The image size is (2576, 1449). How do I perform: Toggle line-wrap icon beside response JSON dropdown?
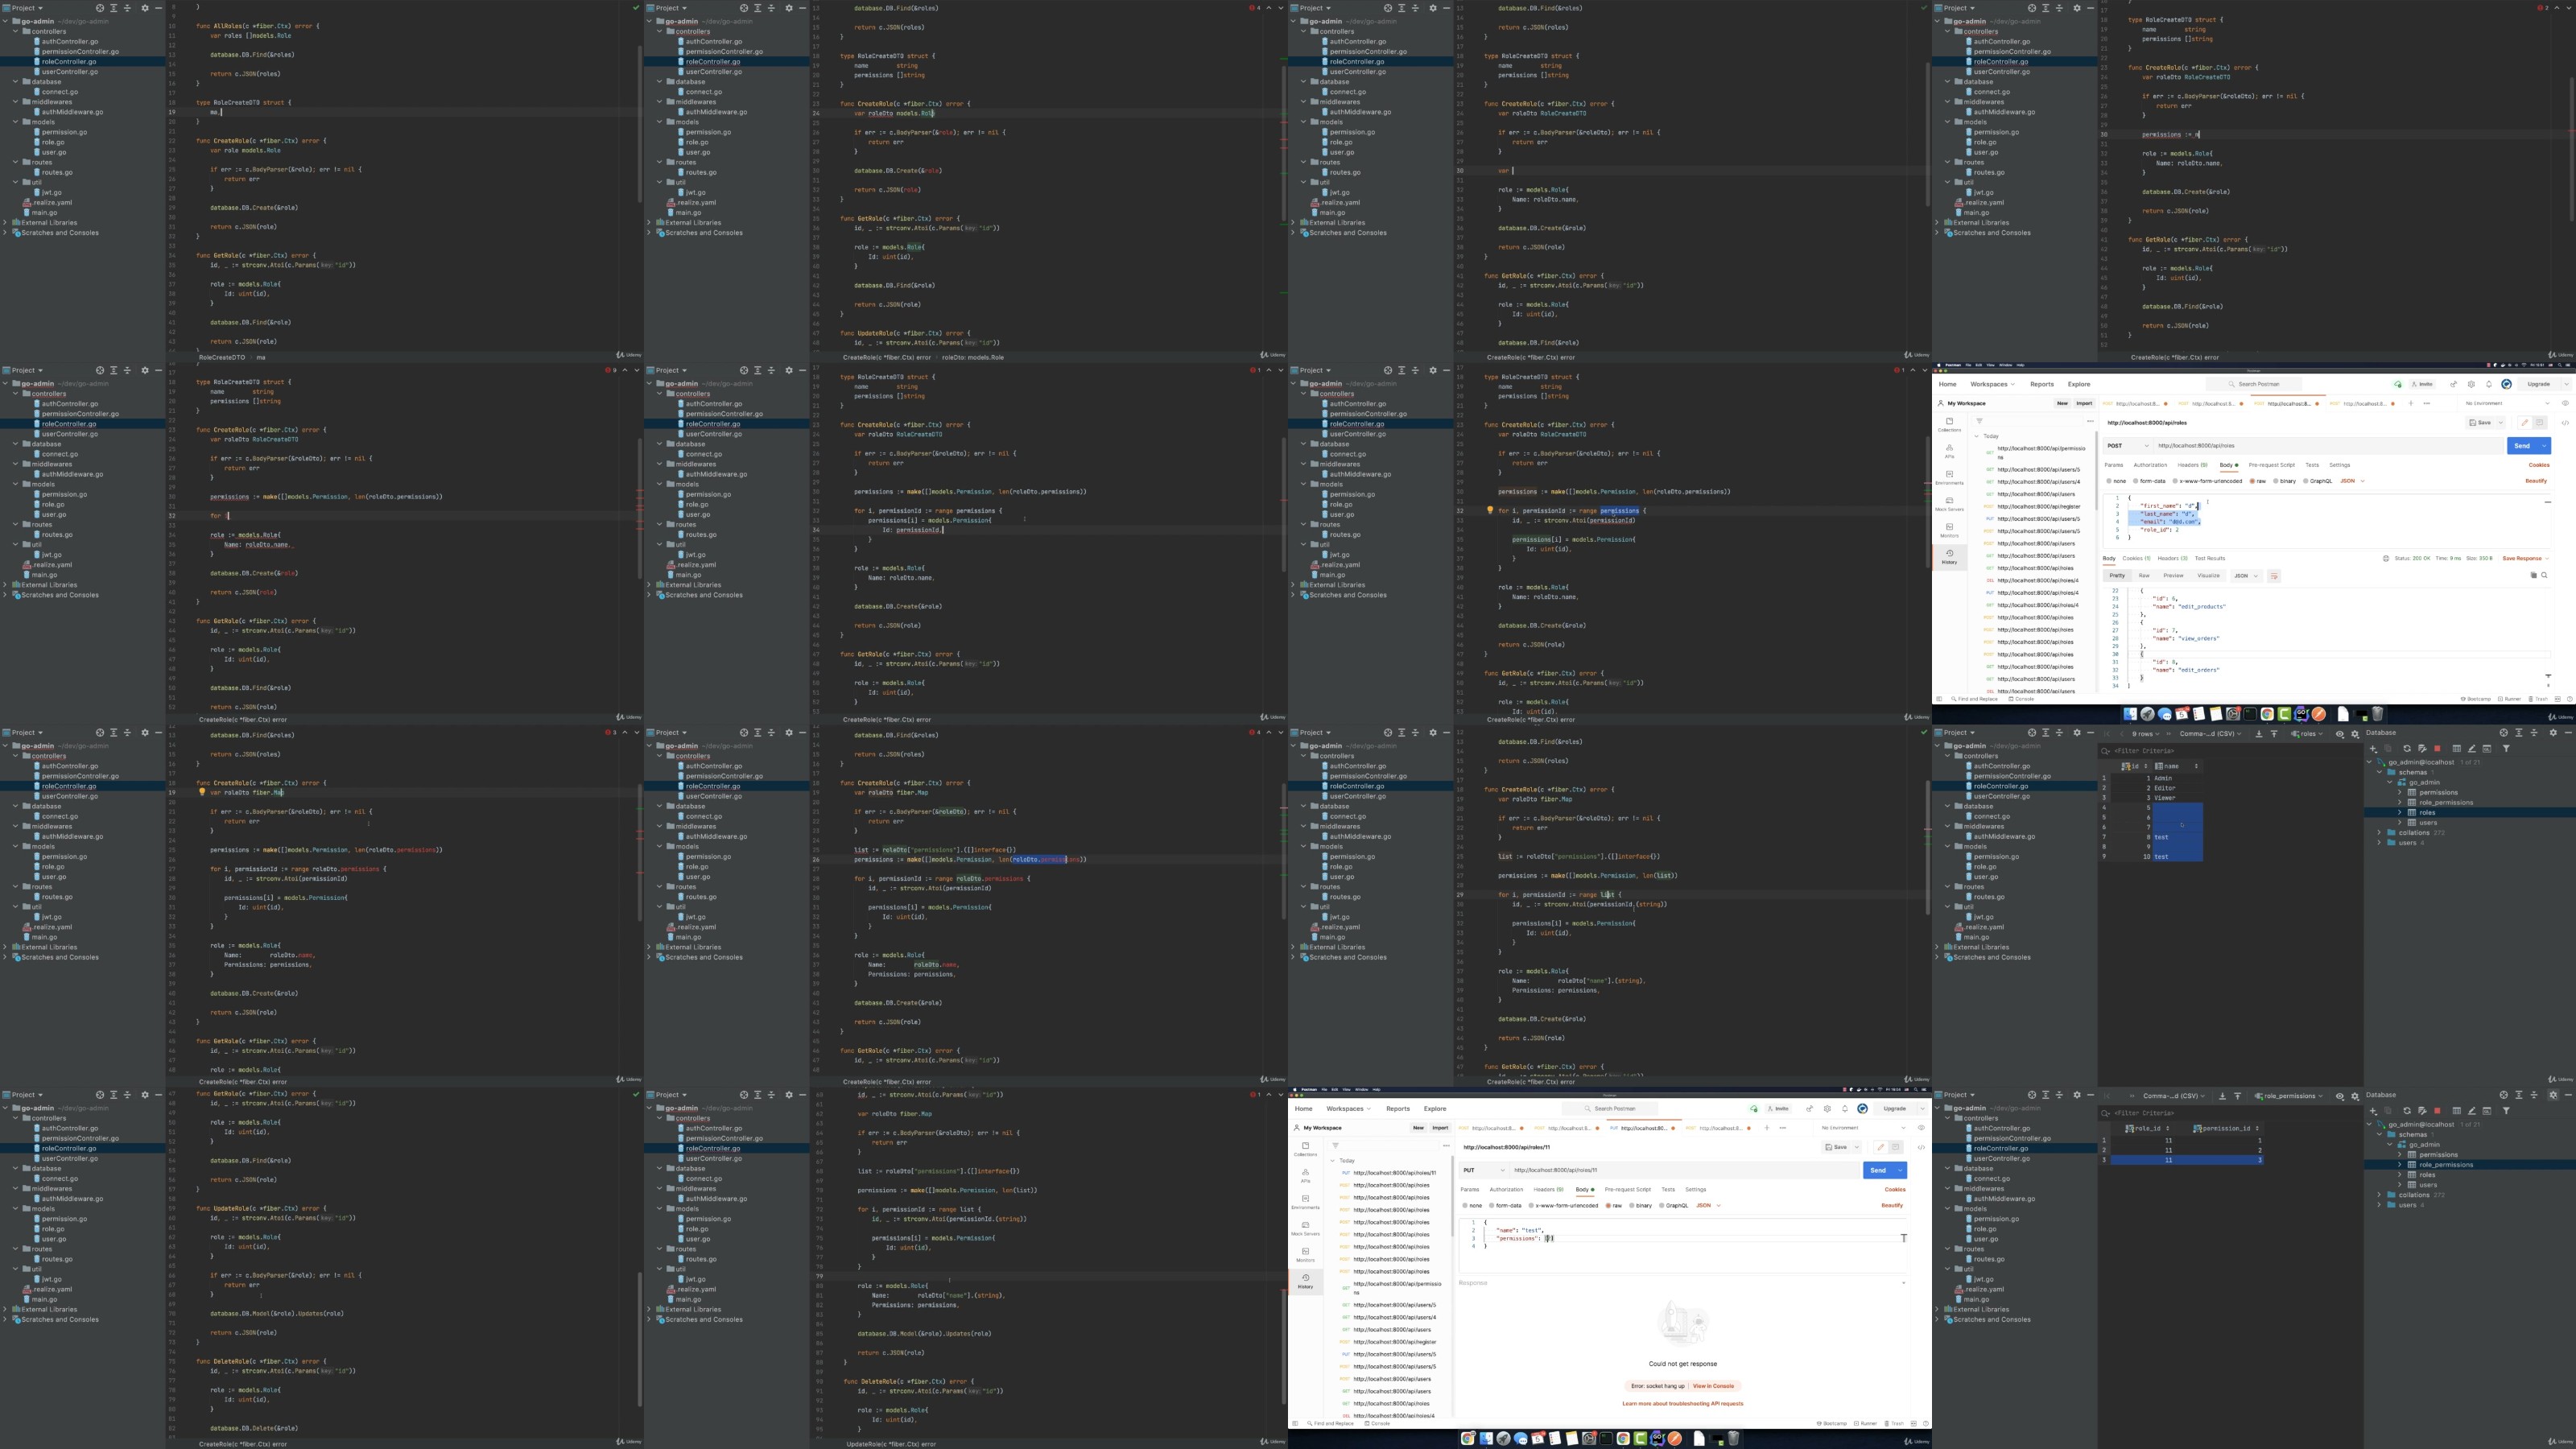(2273, 576)
